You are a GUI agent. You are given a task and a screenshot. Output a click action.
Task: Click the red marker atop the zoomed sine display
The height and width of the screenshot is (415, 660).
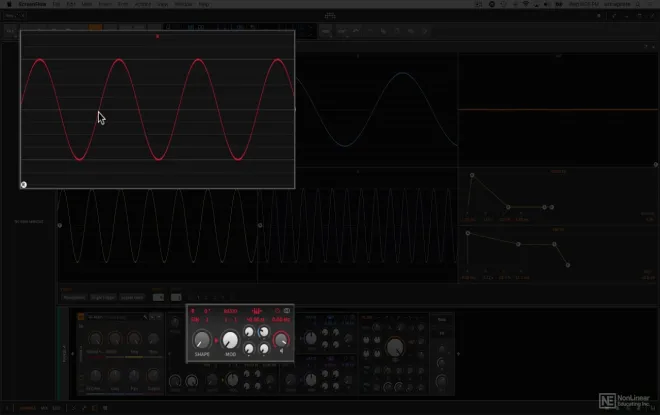157,37
